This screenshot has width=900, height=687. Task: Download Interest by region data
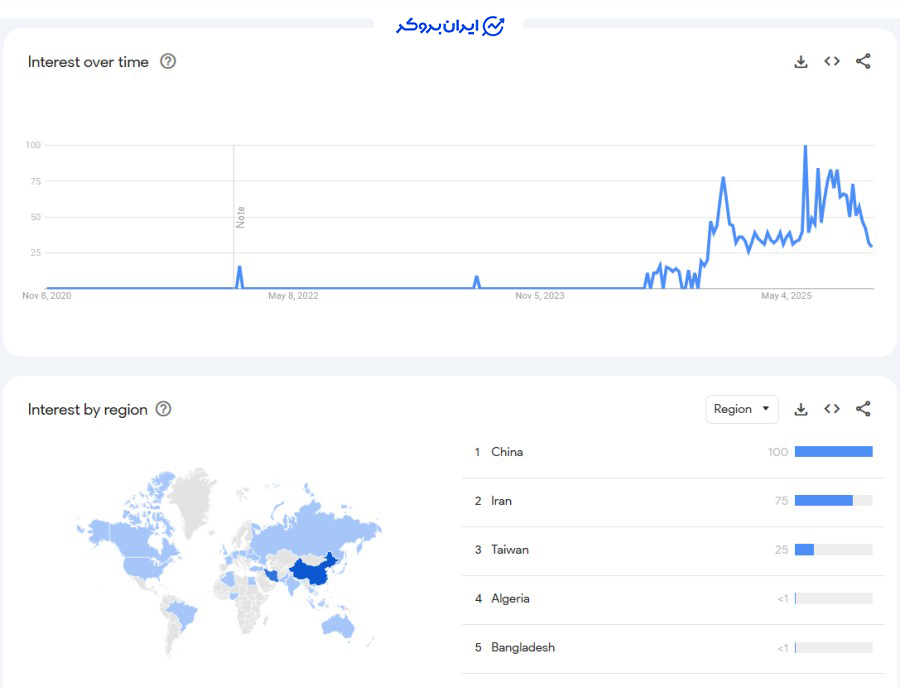800,409
